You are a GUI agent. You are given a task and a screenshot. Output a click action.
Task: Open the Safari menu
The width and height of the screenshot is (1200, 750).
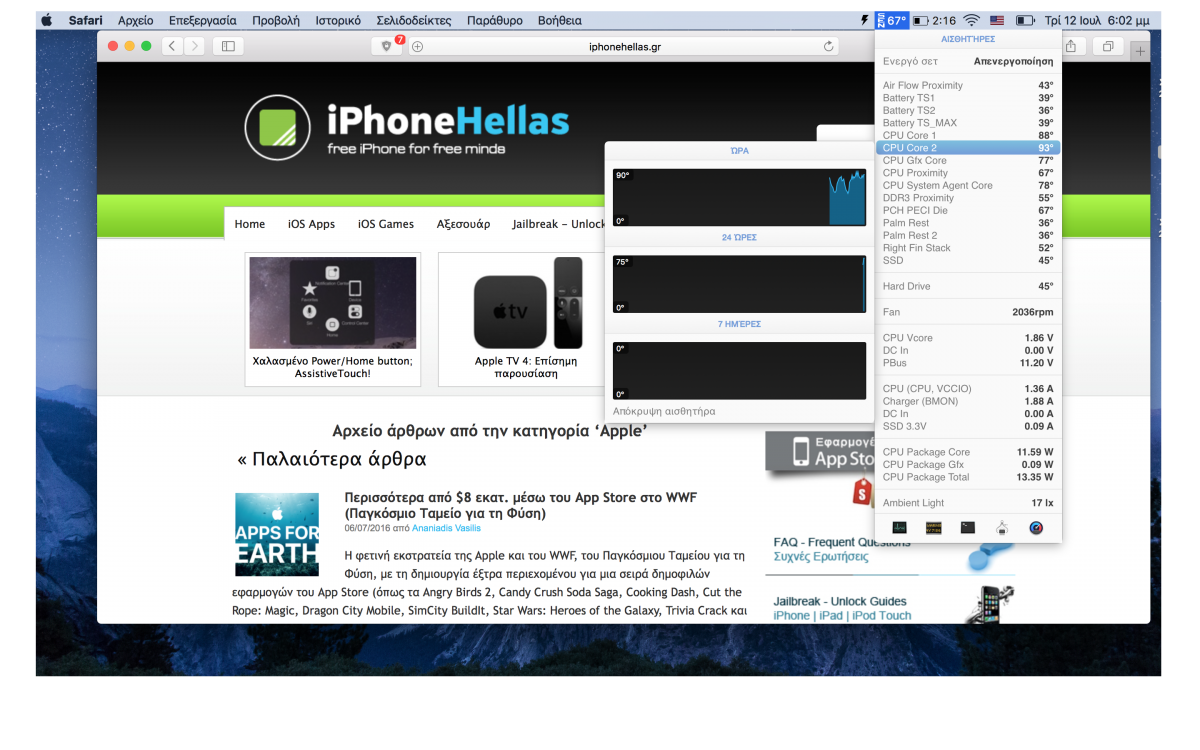(x=85, y=20)
